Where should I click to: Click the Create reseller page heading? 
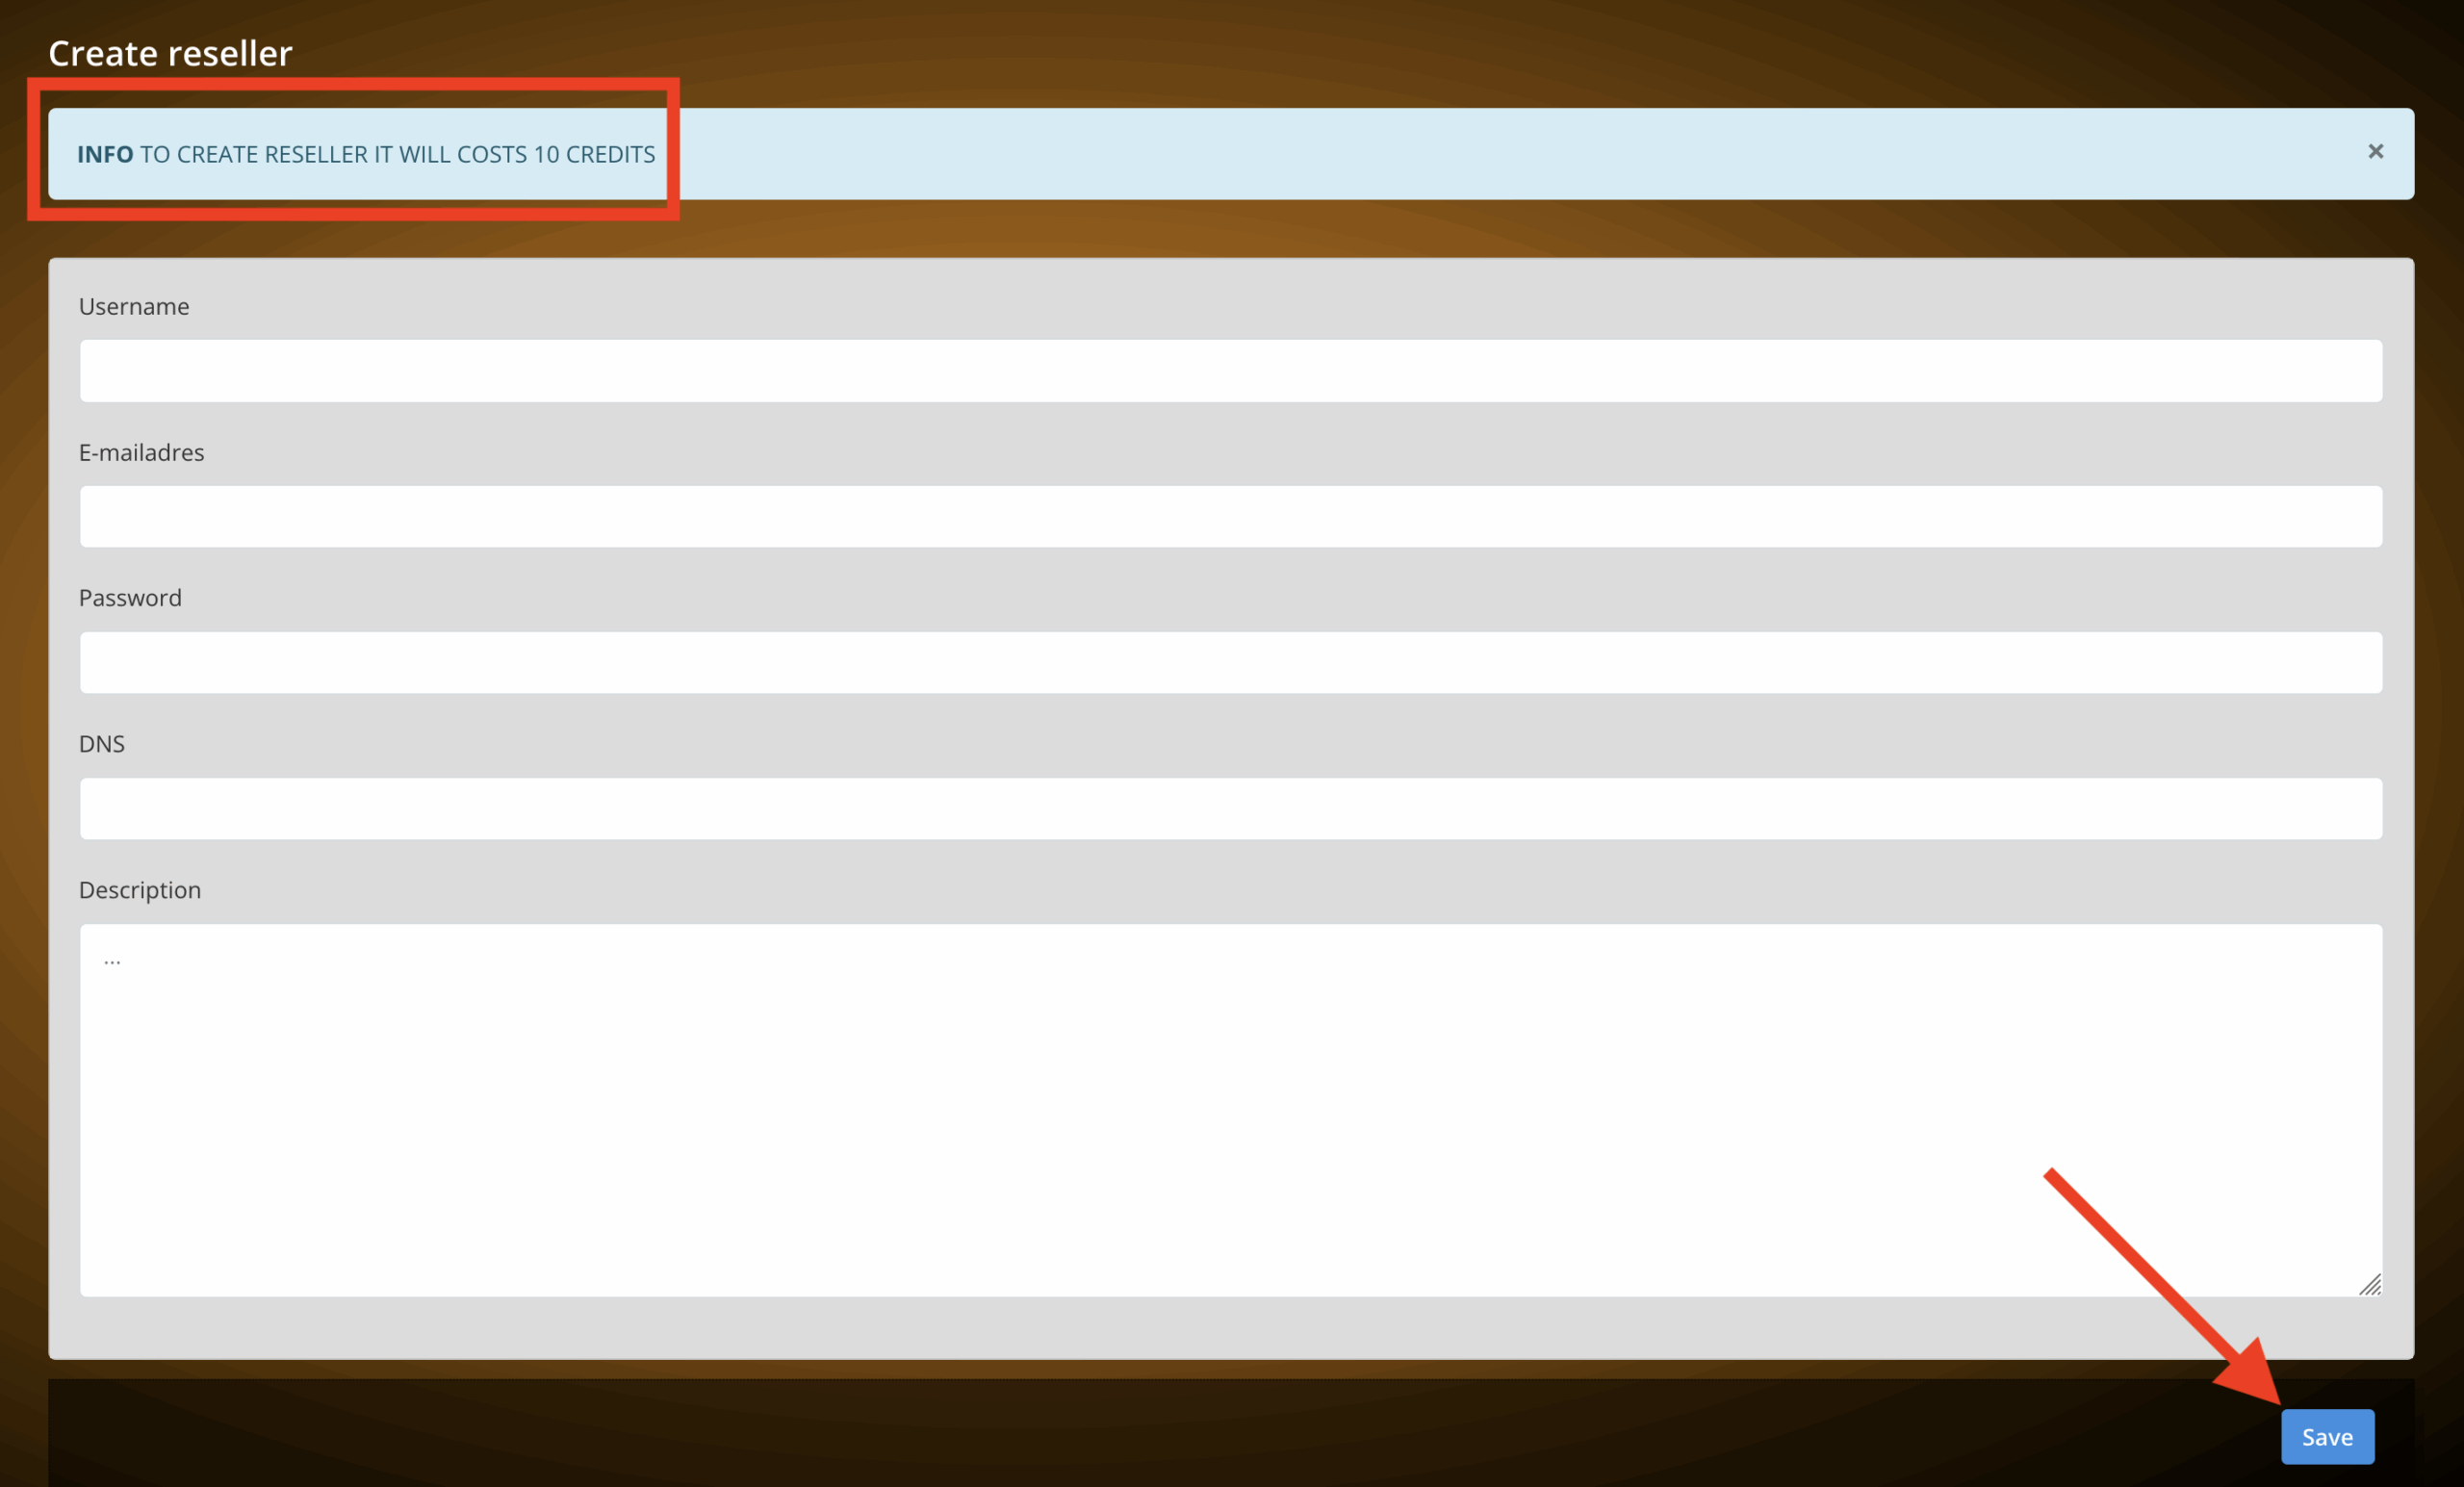pyautogui.click(x=170, y=53)
